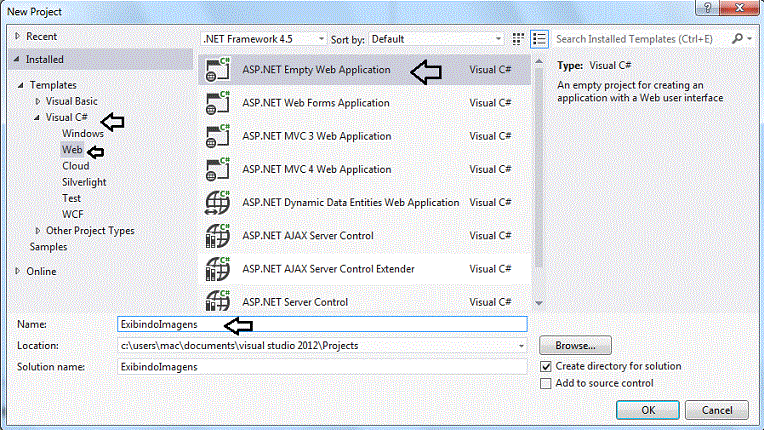Select ASP.NET MVC 4 Web Application template
This screenshot has height=430, width=764.
pyautogui.click(x=364, y=169)
